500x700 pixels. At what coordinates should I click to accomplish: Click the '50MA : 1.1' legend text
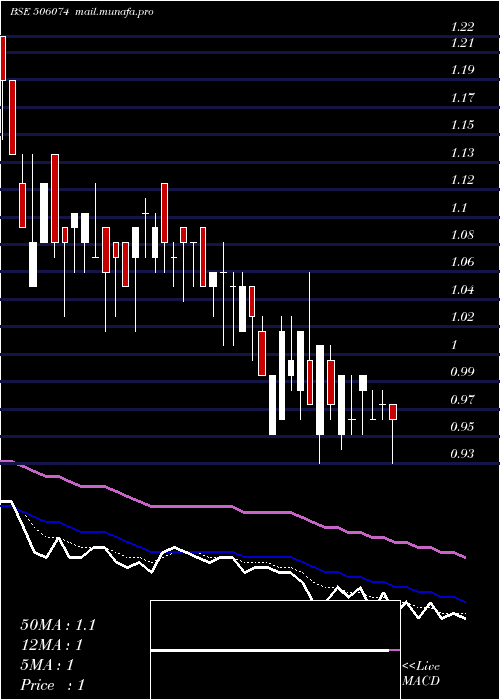point(58,625)
